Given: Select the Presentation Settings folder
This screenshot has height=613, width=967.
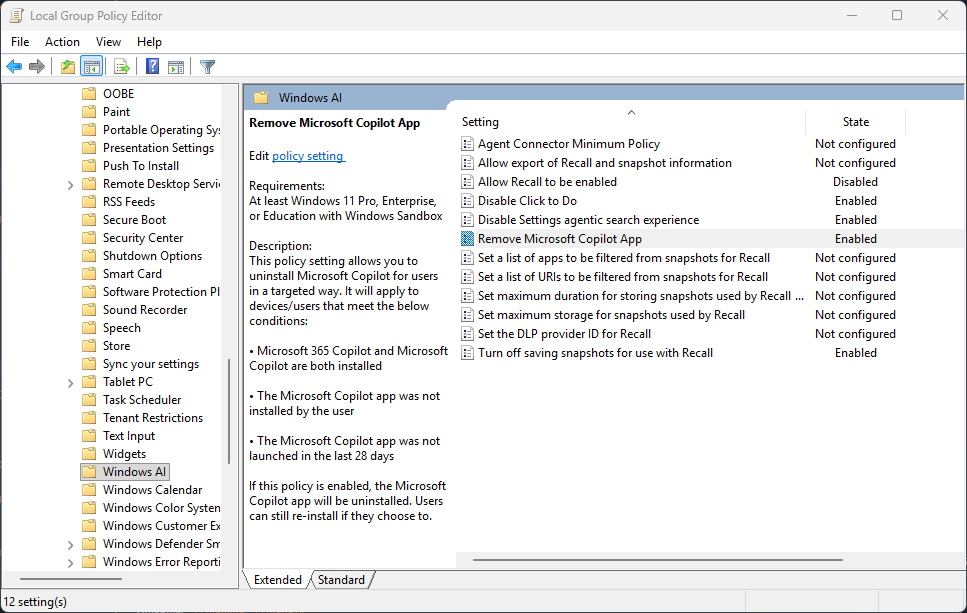Looking at the screenshot, I should click(x=158, y=148).
